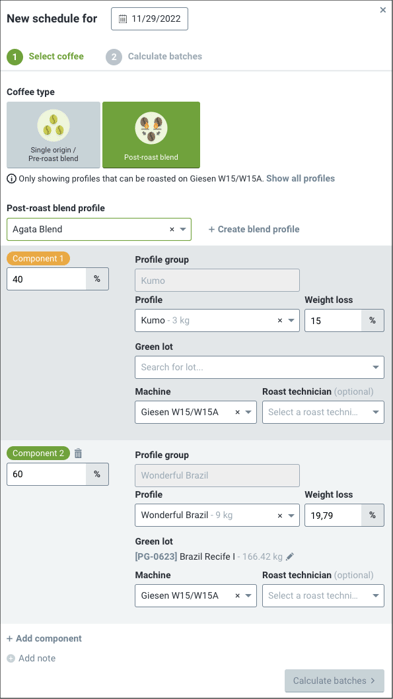Click Show all profiles link

300,179
